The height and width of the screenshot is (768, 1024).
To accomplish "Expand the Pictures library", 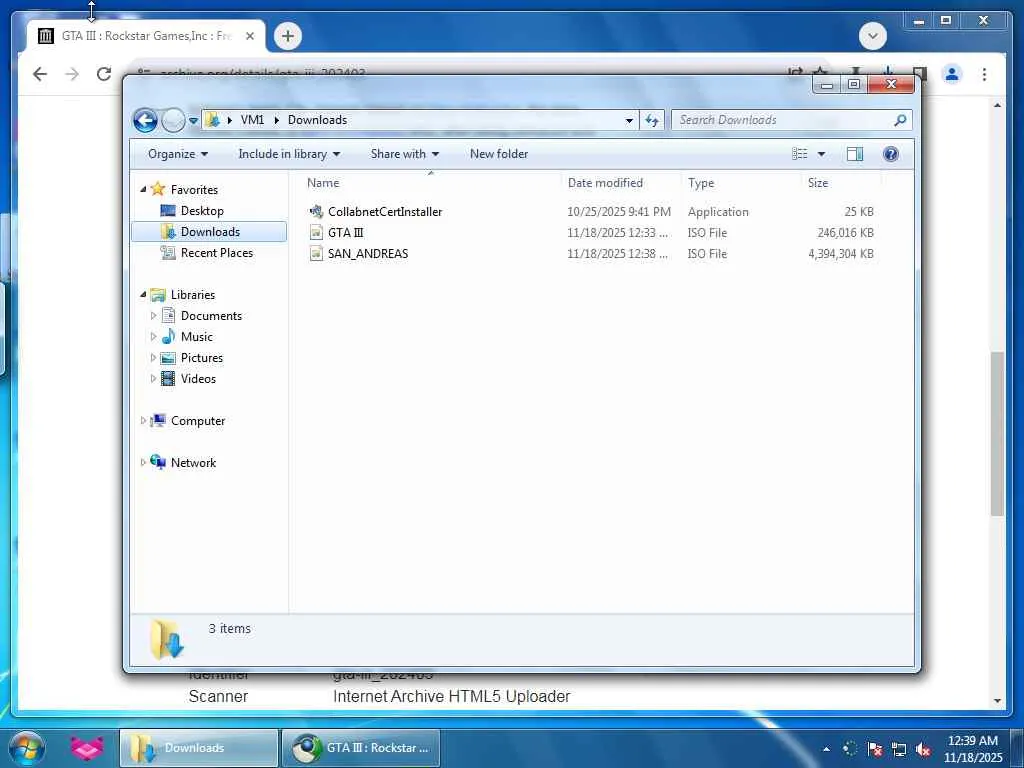I will [x=153, y=357].
